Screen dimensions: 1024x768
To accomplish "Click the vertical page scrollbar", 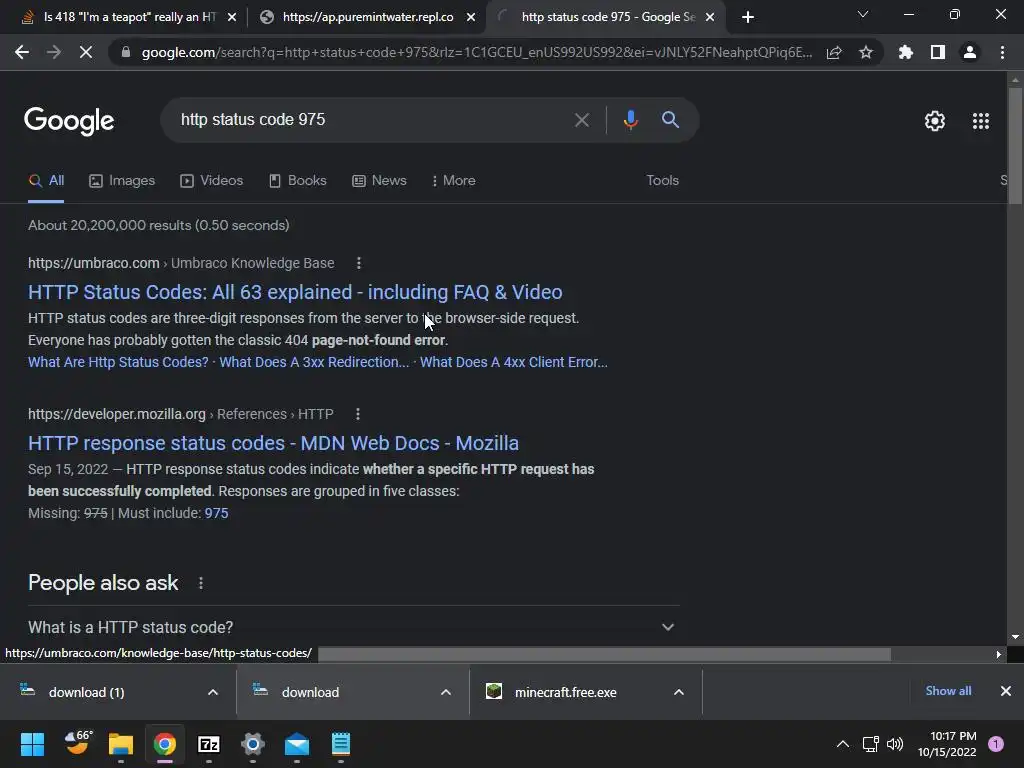I will [x=1015, y=145].
